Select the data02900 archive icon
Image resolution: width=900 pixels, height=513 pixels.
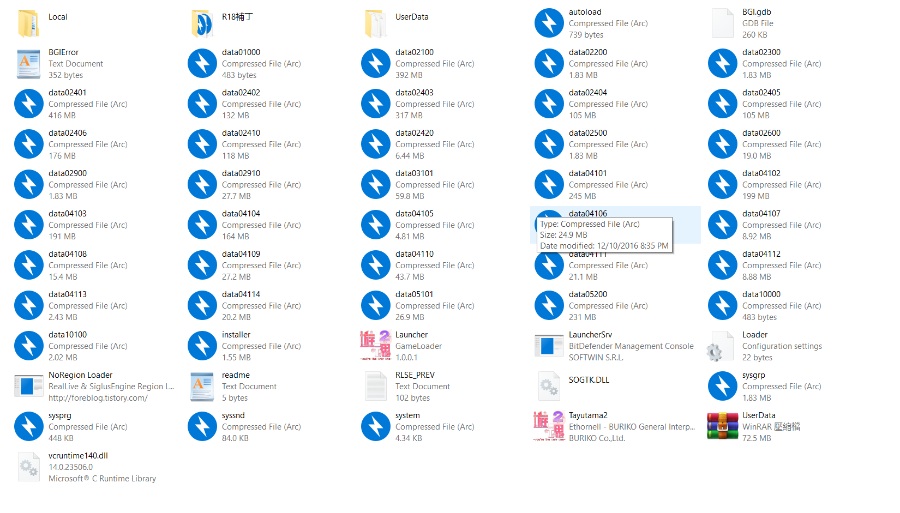point(29,184)
